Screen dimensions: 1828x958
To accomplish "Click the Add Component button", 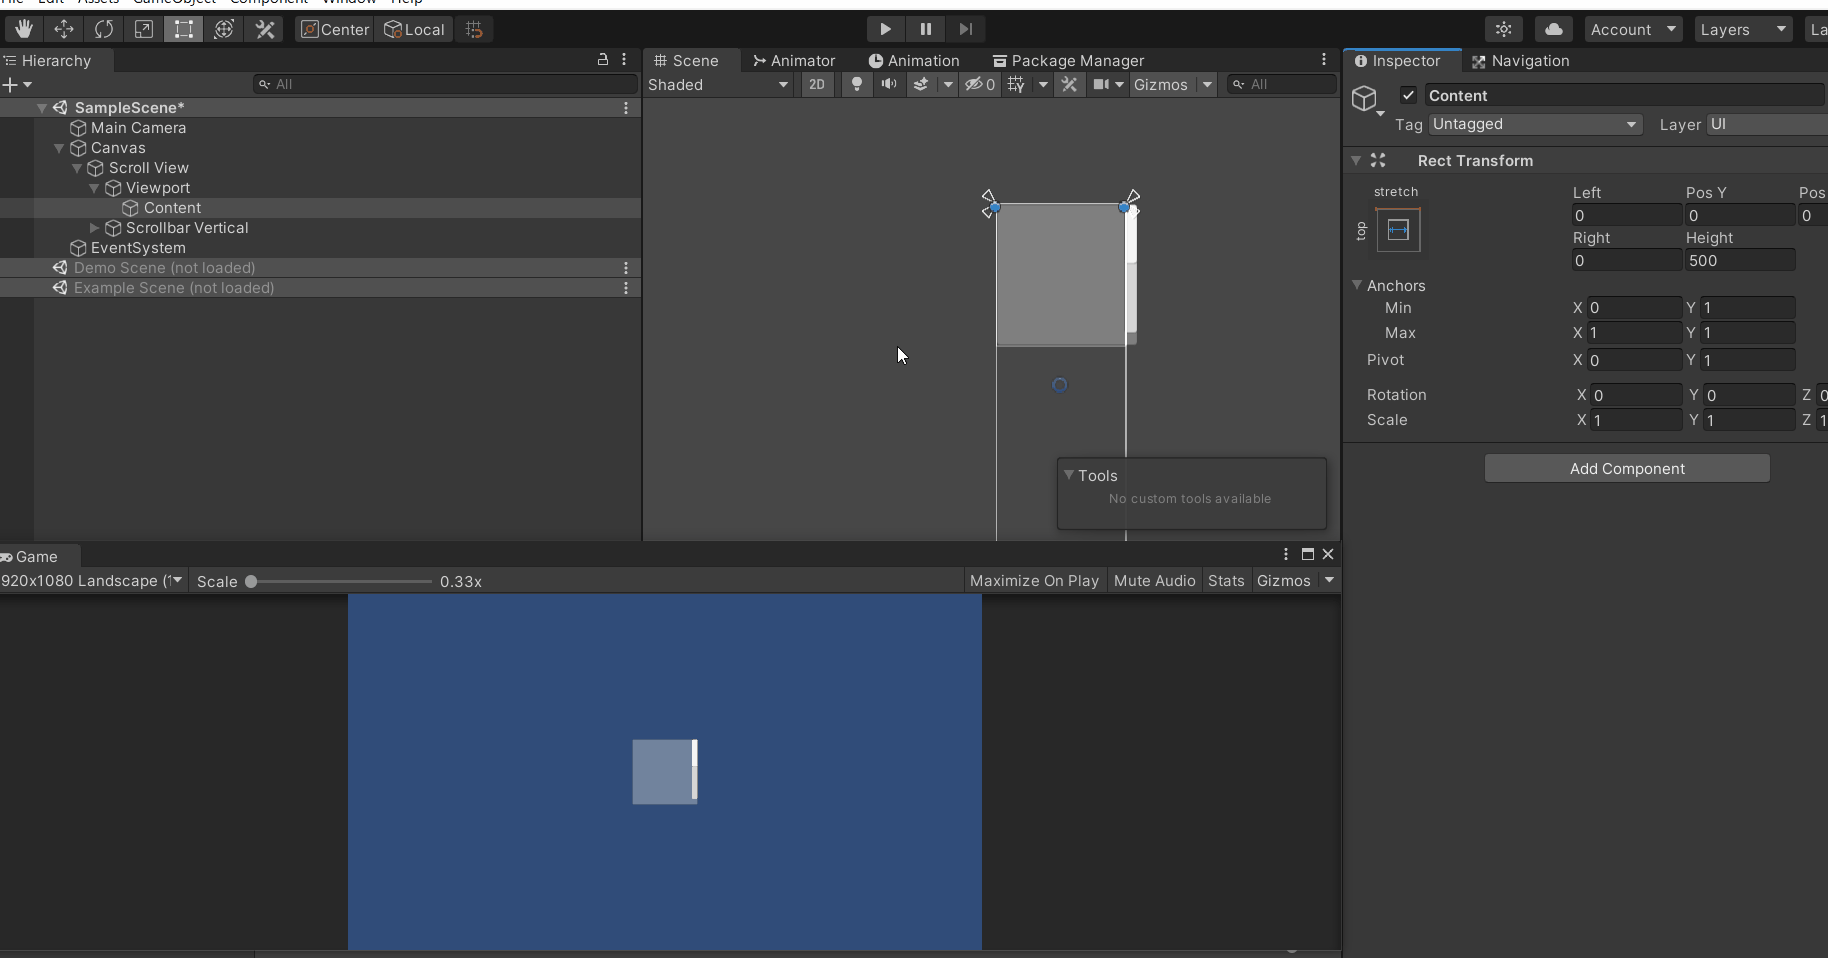I will (1626, 468).
